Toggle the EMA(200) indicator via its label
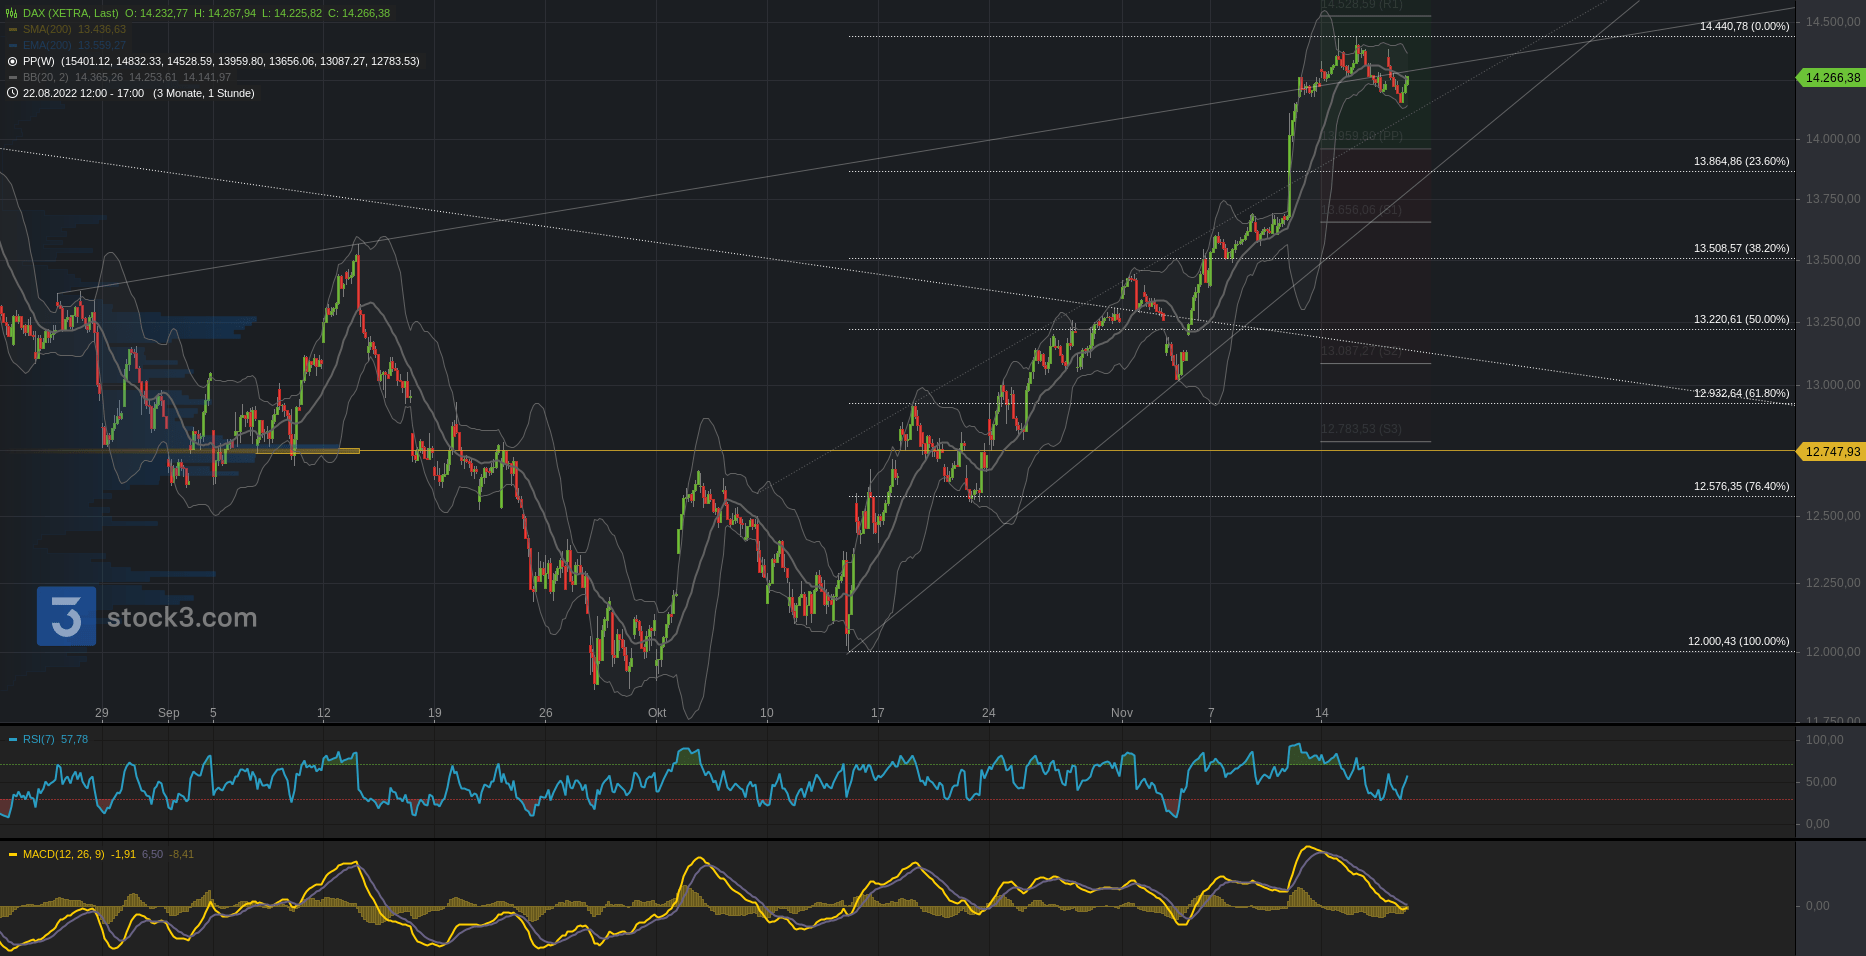 [47, 46]
